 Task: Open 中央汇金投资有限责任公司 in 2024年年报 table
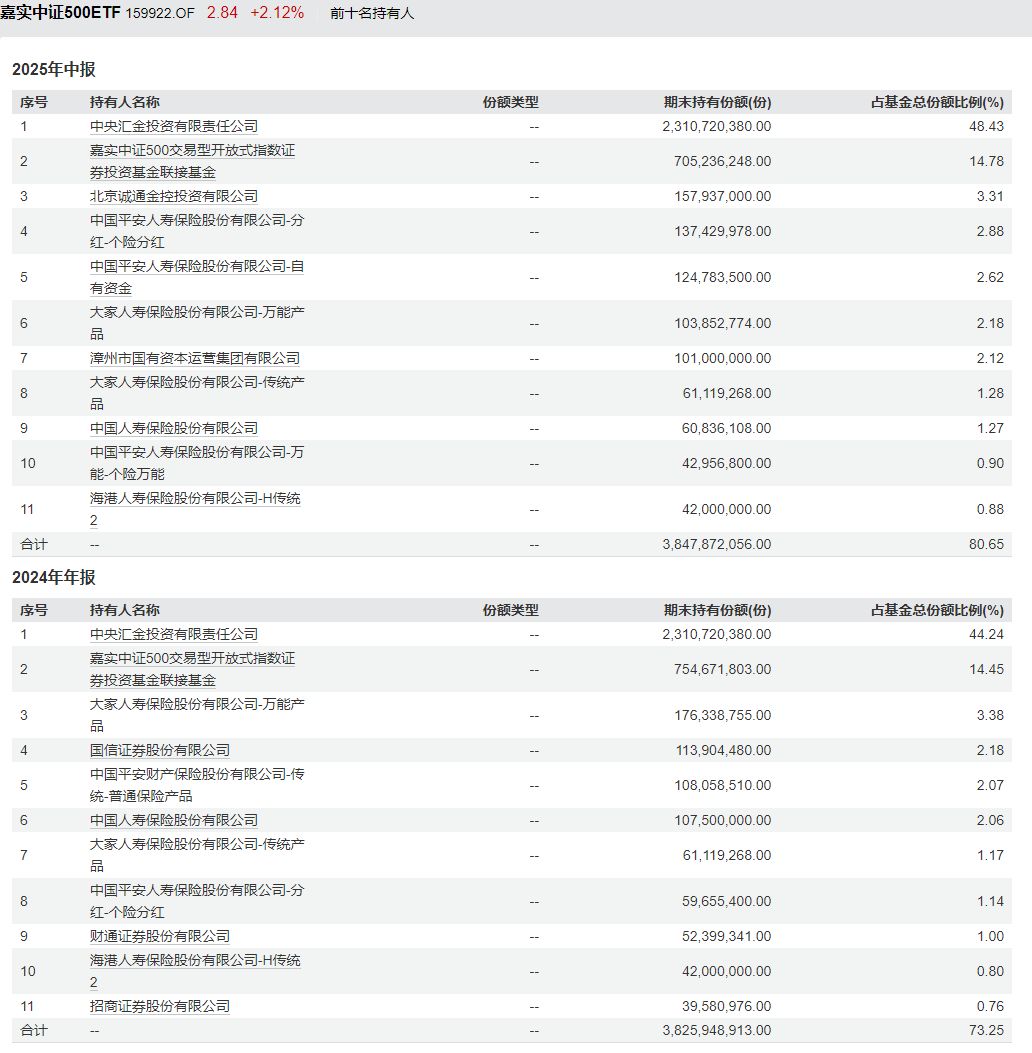click(x=173, y=634)
